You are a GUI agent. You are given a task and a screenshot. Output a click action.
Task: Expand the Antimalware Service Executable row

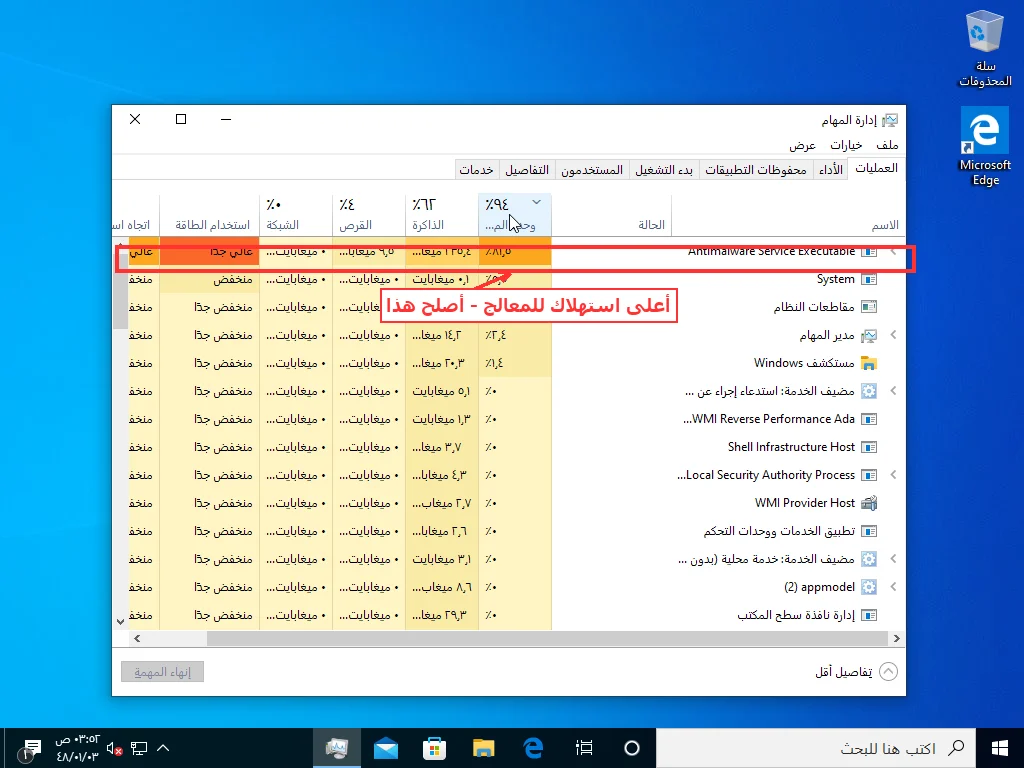pos(893,251)
